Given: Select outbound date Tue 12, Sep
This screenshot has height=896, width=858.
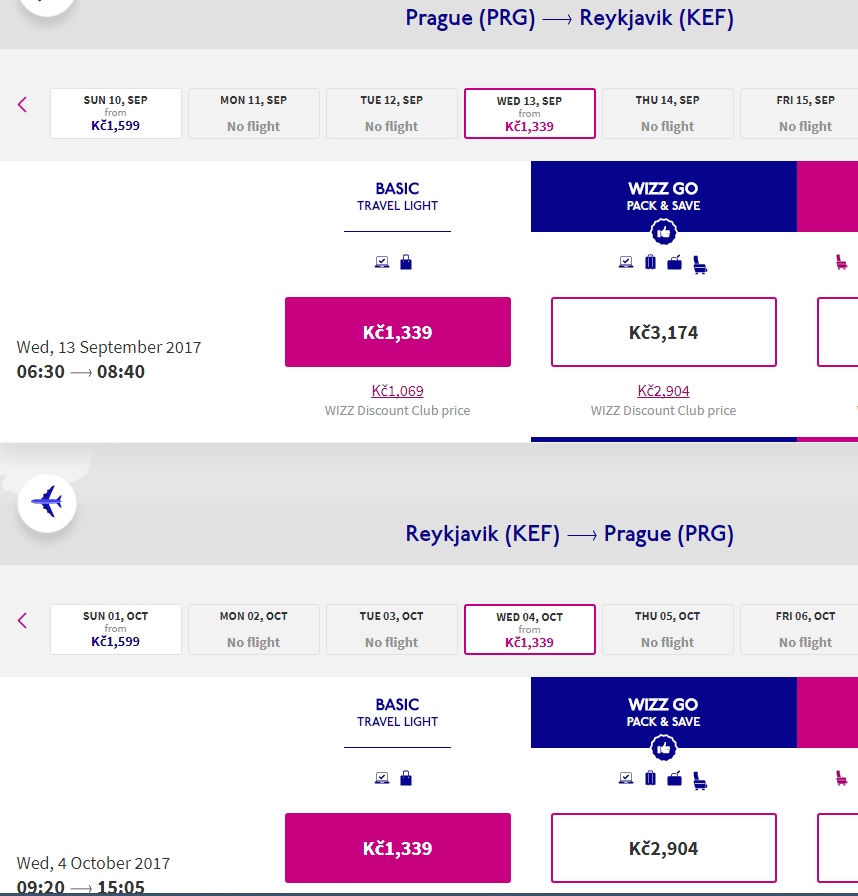Looking at the screenshot, I should (392, 113).
